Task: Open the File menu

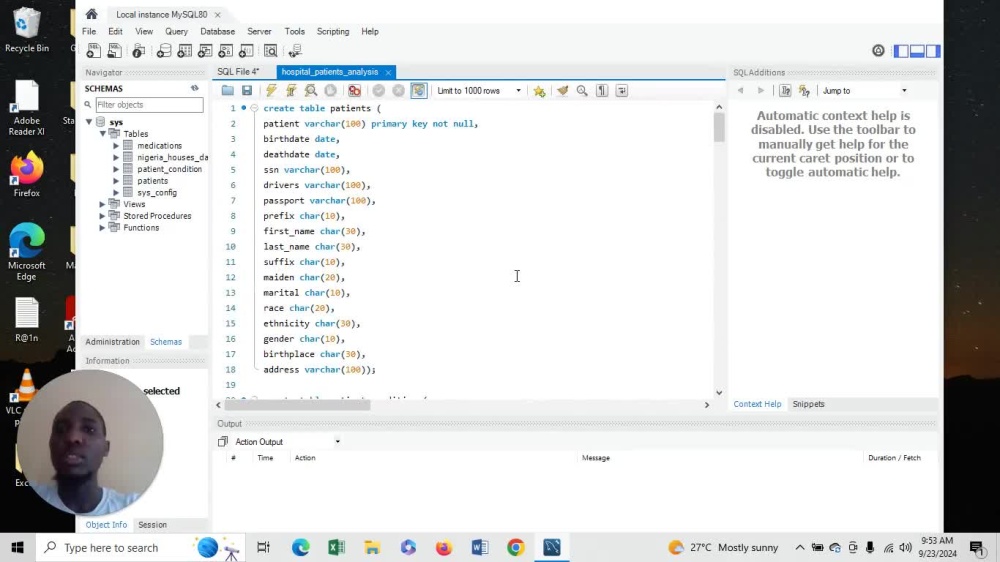Action: point(89,31)
